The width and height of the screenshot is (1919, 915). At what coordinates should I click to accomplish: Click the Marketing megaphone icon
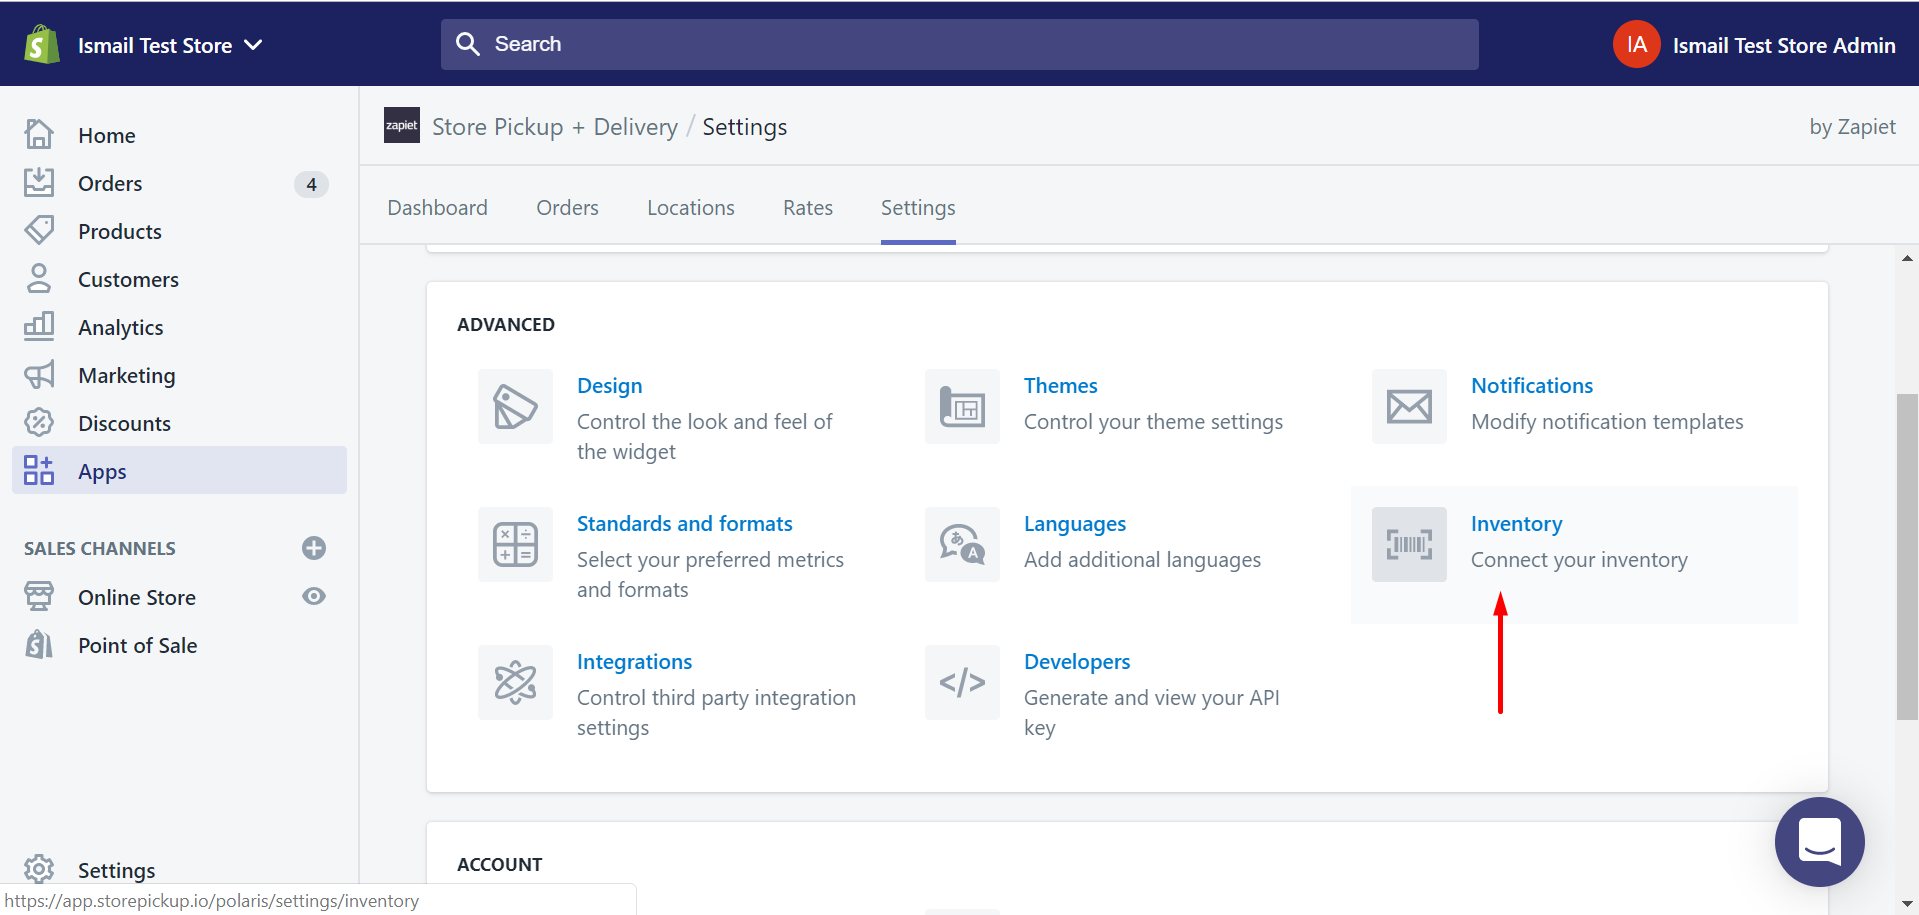[x=39, y=374]
